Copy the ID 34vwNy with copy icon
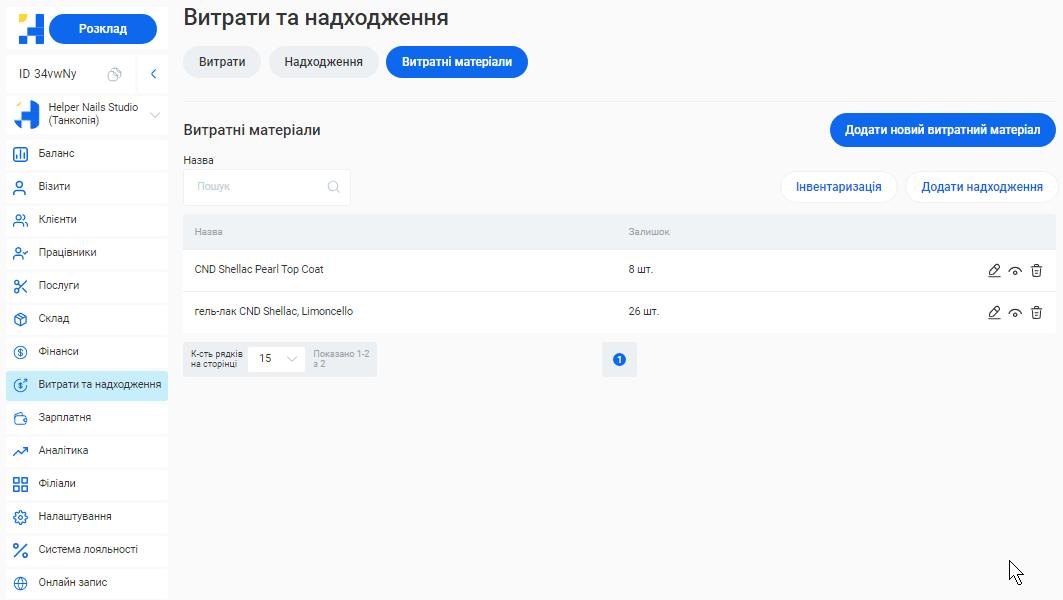The image size is (1063, 600). point(115,74)
